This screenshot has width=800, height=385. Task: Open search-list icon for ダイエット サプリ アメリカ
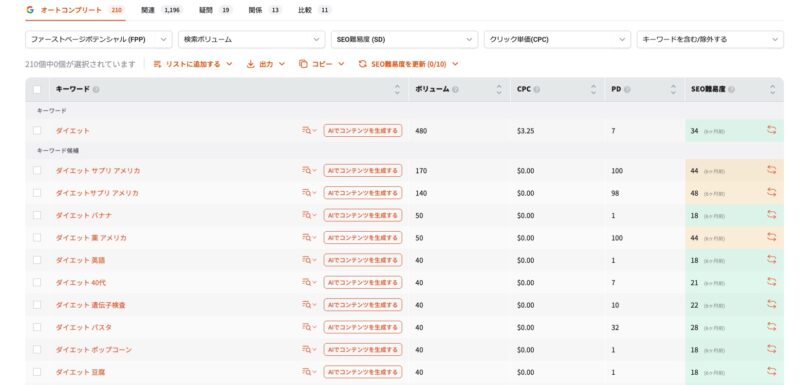click(x=309, y=170)
